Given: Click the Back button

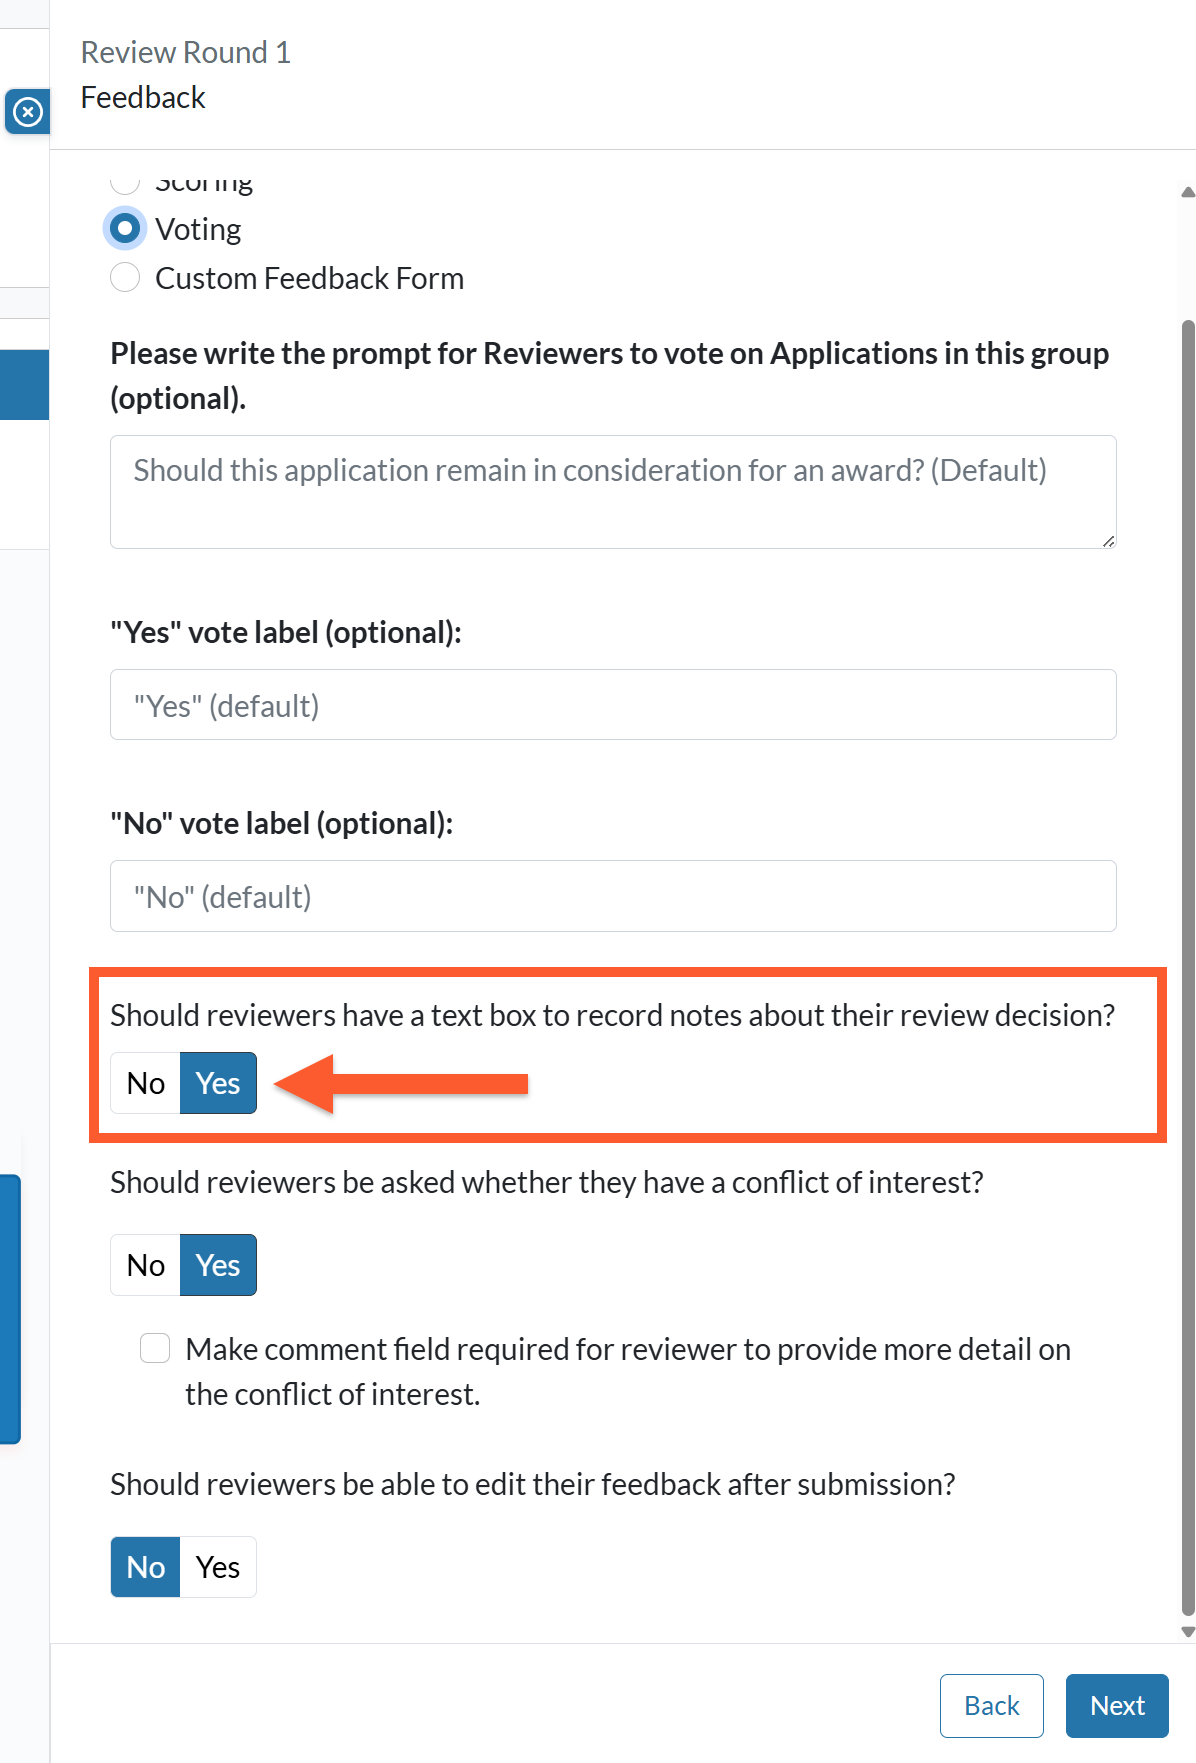Looking at the screenshot, I should click(992, 1706).
